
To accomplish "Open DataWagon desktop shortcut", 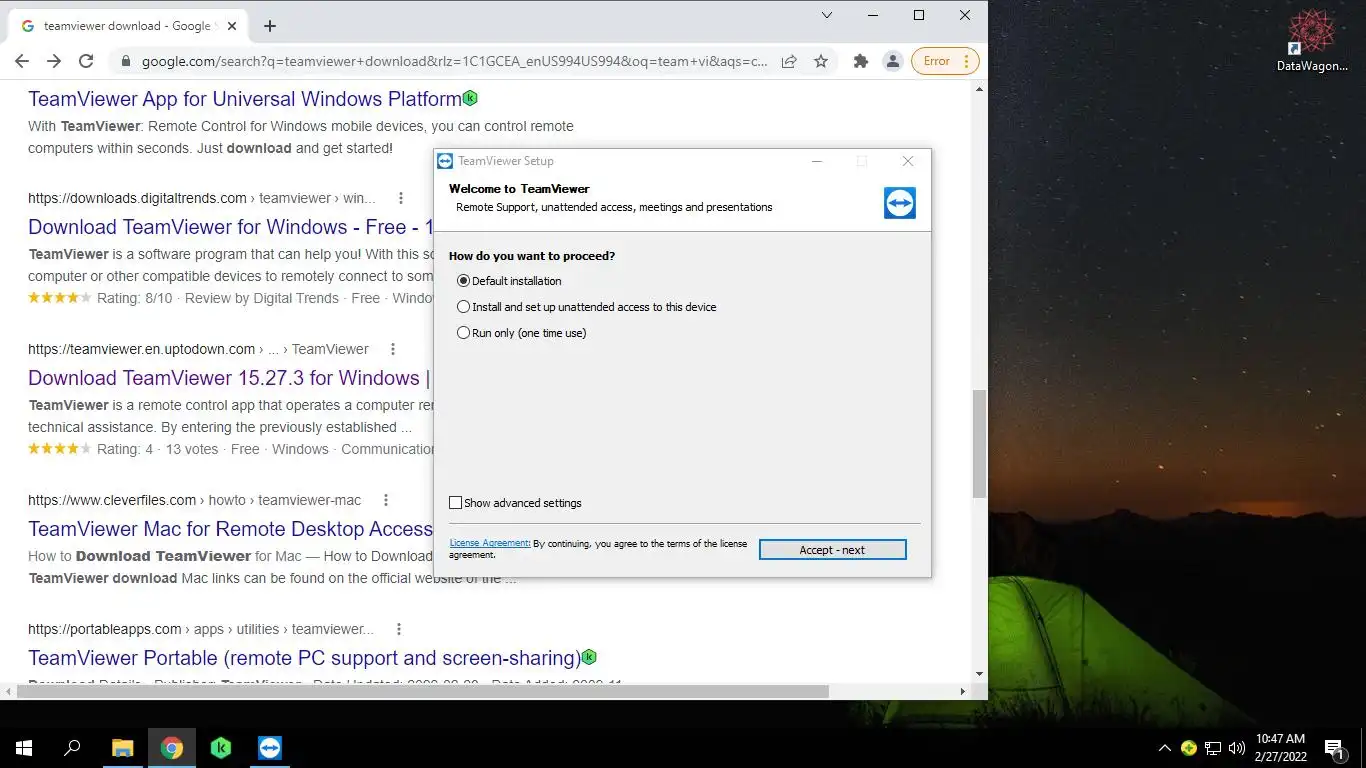I will 1312,41.
